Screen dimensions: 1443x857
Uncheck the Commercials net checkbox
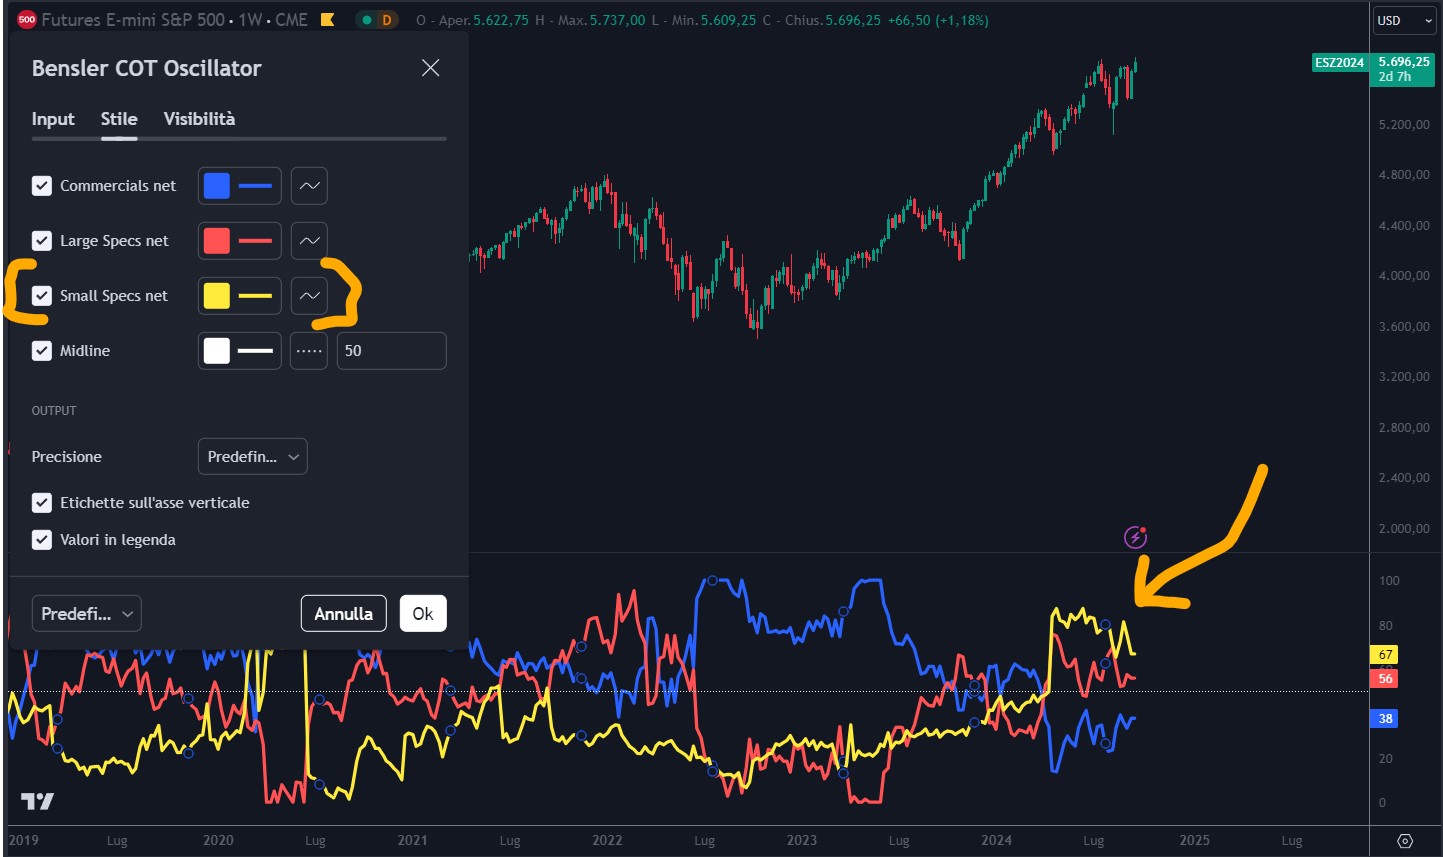pos(42,186)
